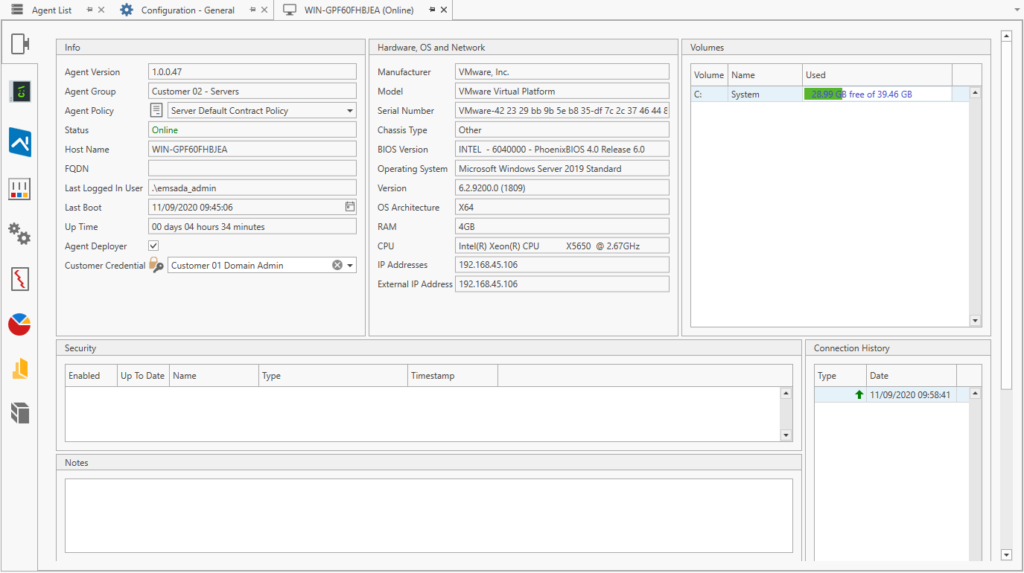The image size is (1024, 573).
Task: Open the Last Boot calendar picker
Action: 350,206
